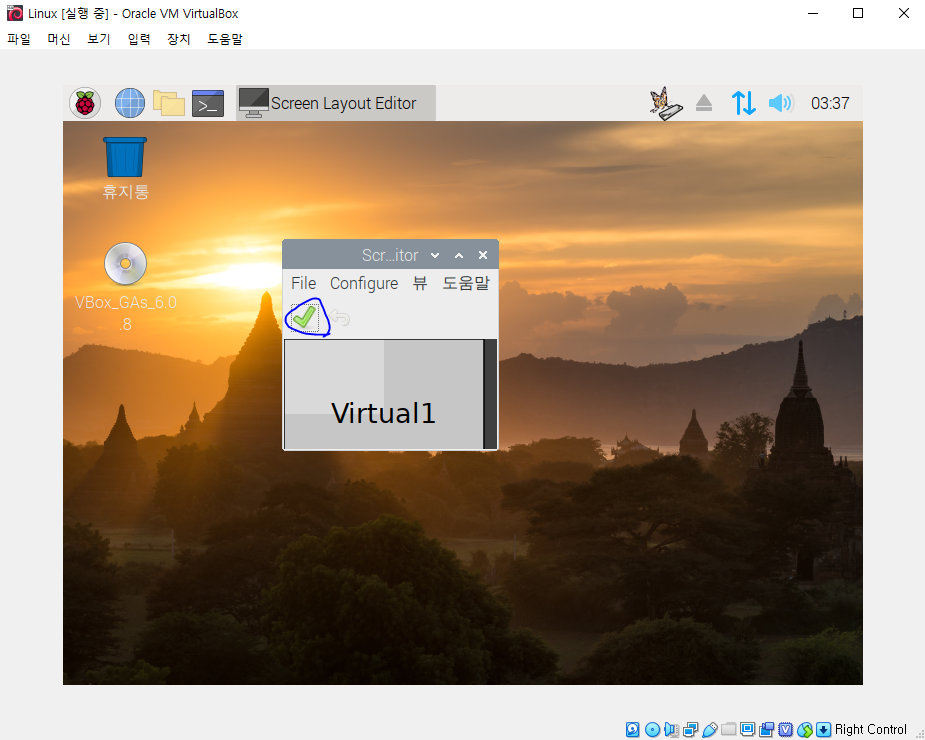Select the Virtual1 display box
The width and height of the screenshot is (925, 740).
tap(383, 394)
